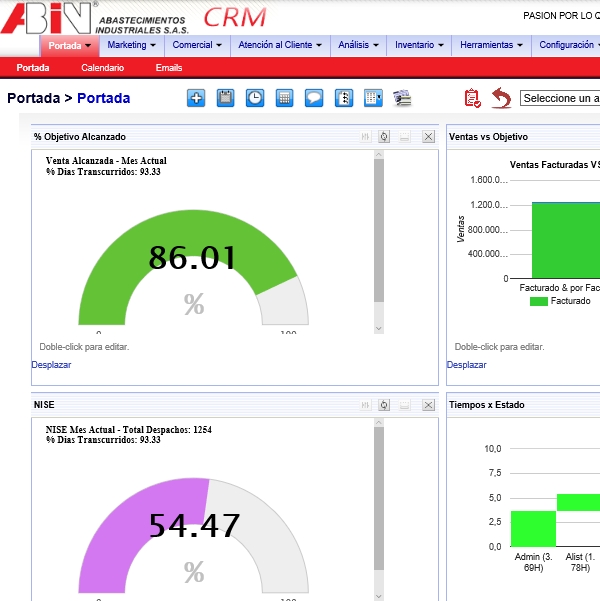Click the 54.47 gauge value
Screen dimensions: 600x601
(x=194, y=525)
